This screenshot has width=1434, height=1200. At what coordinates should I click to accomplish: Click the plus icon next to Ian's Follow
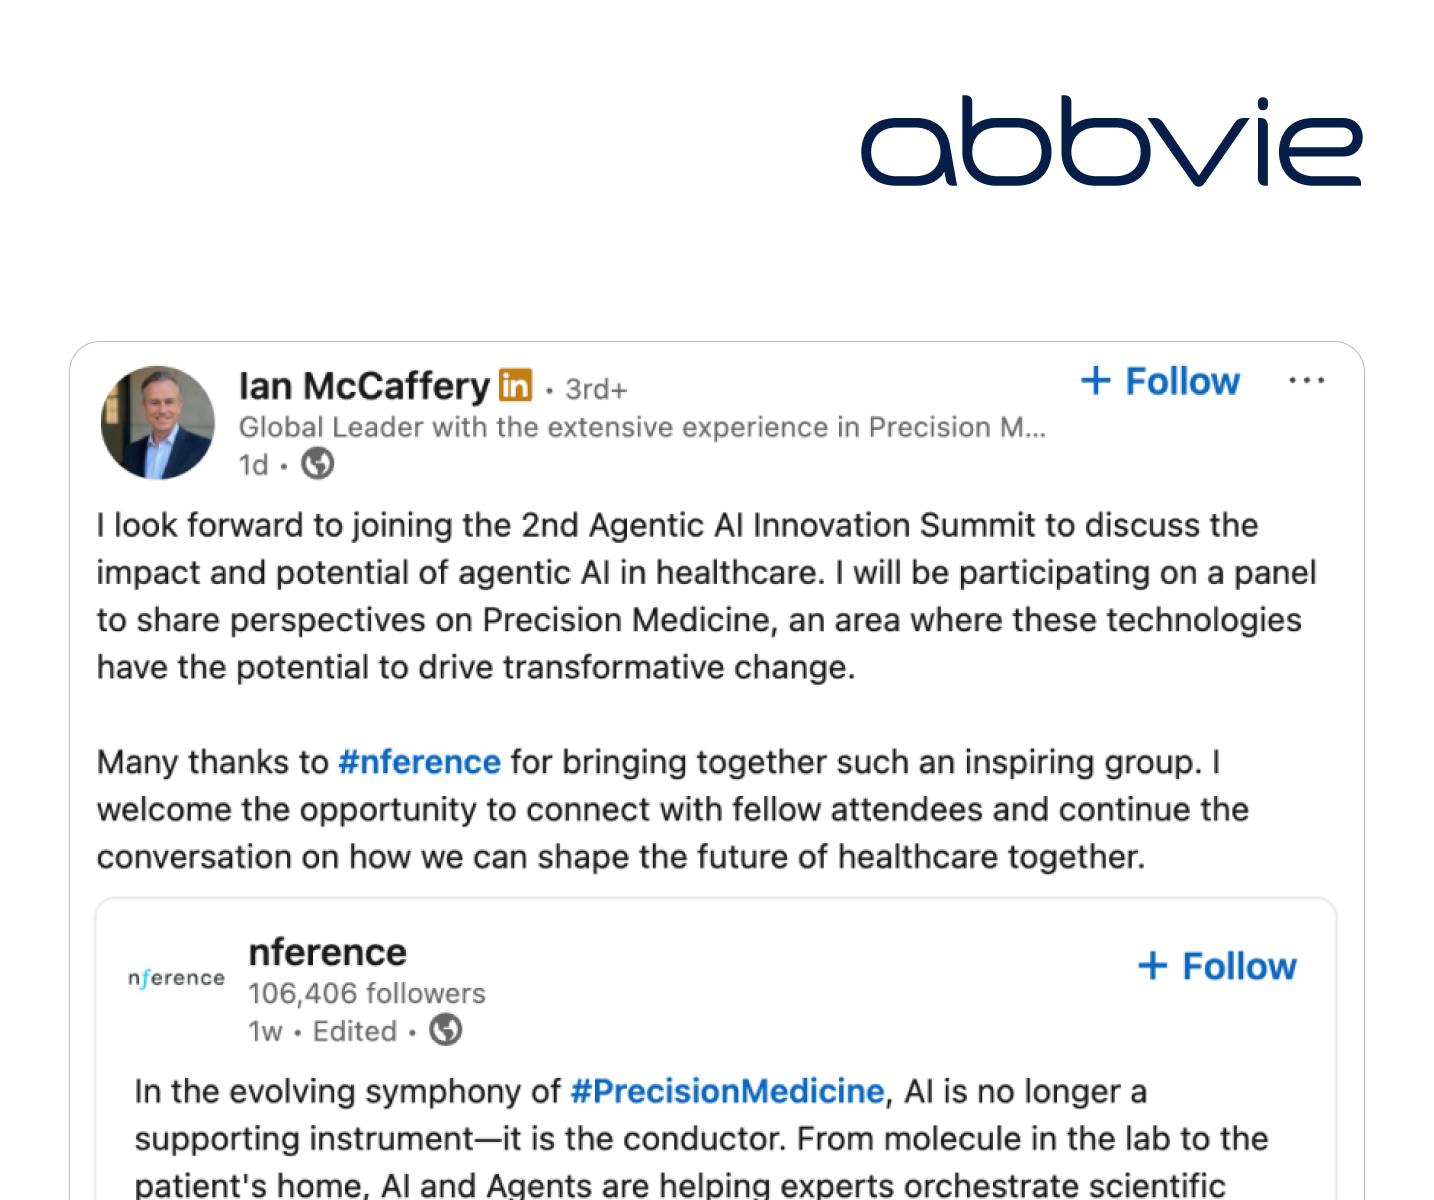(1096, 381)
